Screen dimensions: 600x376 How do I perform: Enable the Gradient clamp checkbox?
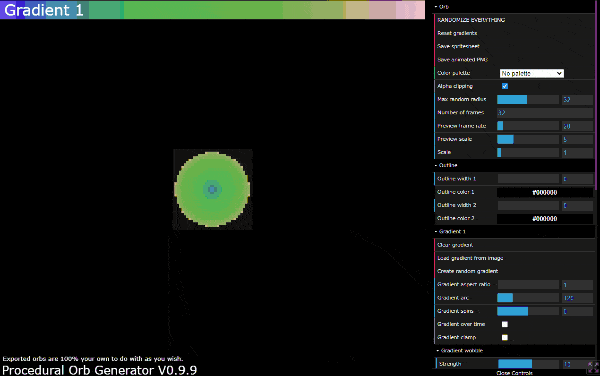(x=505, y=337)
